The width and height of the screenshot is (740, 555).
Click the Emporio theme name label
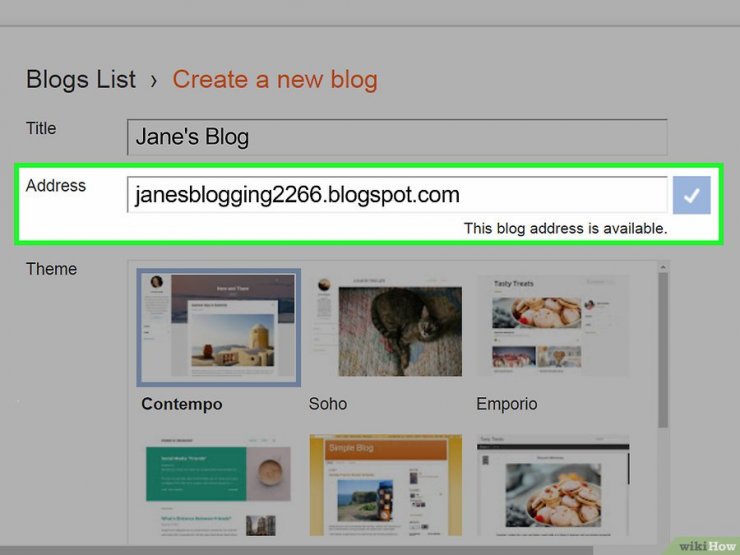506,404
